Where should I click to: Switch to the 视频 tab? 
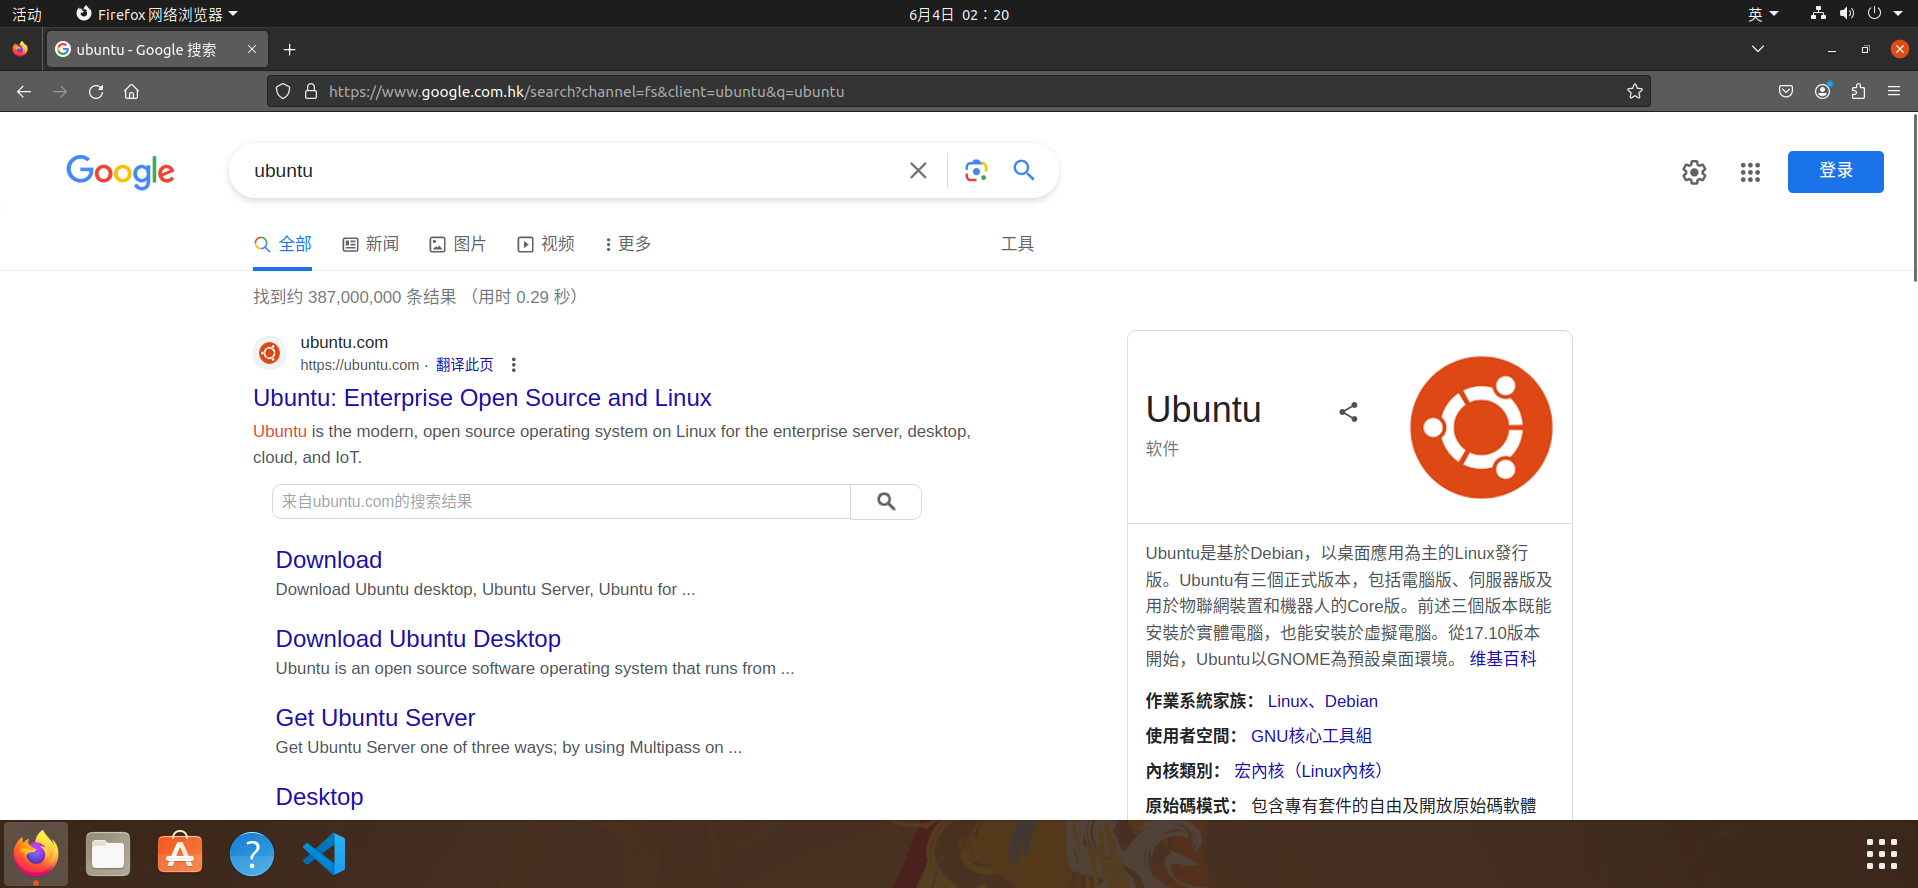(546, 244)
